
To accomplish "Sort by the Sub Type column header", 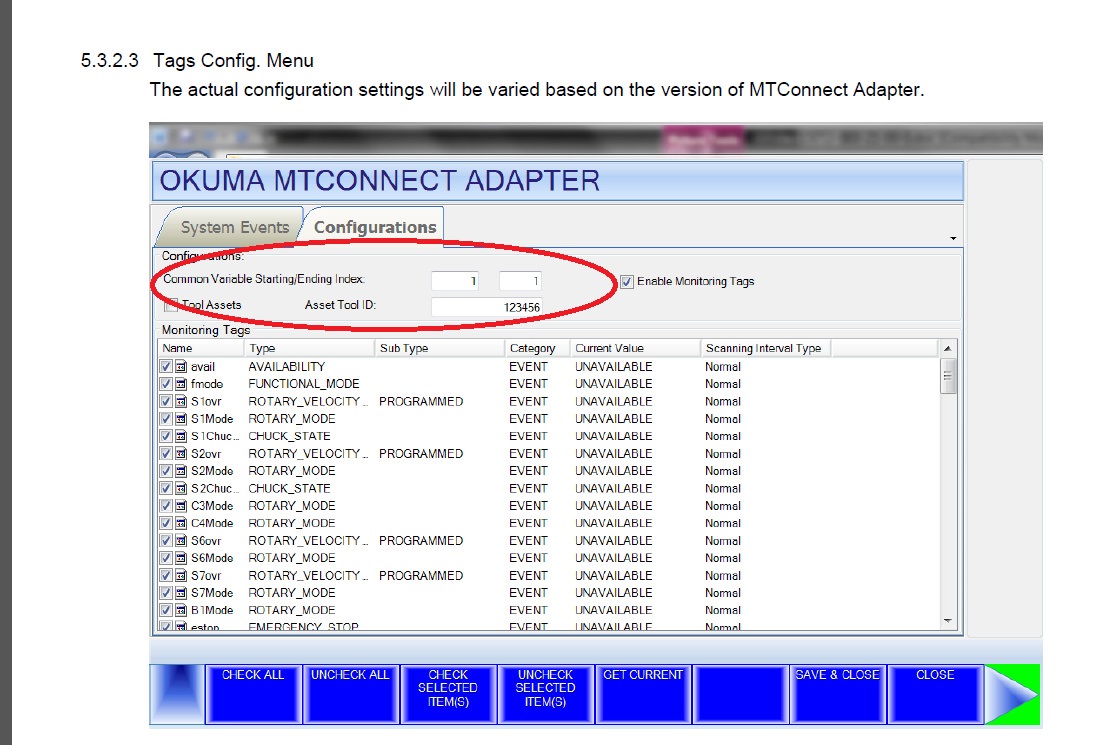I will pyautogui.click(x=440, y=348).
